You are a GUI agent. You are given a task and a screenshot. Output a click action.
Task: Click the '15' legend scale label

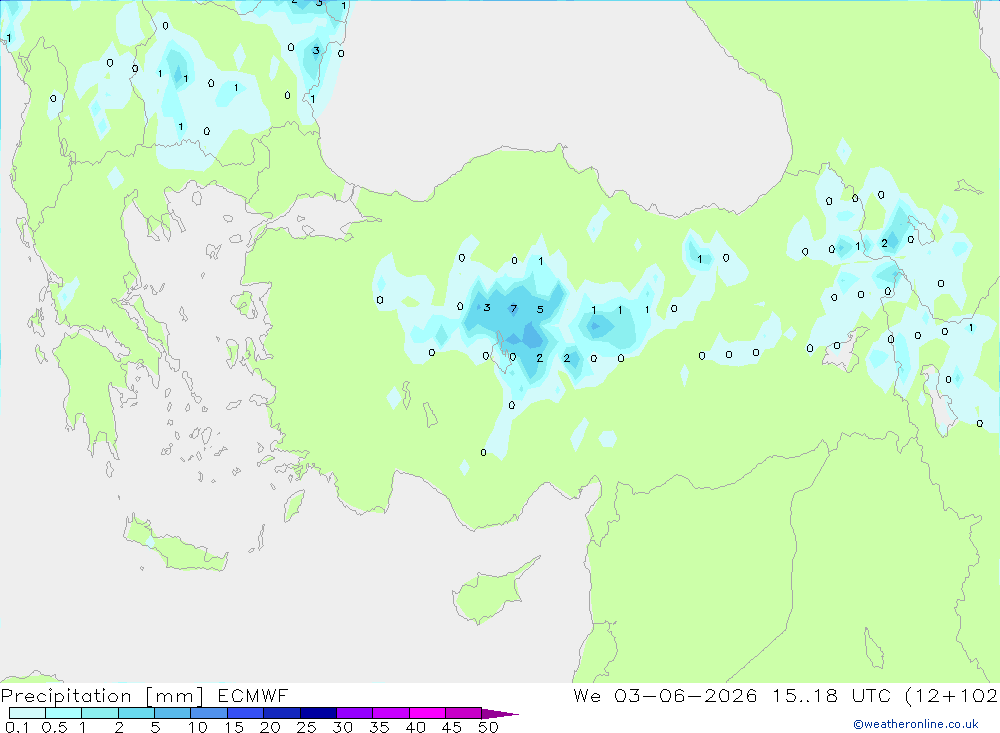coord(234,727)
